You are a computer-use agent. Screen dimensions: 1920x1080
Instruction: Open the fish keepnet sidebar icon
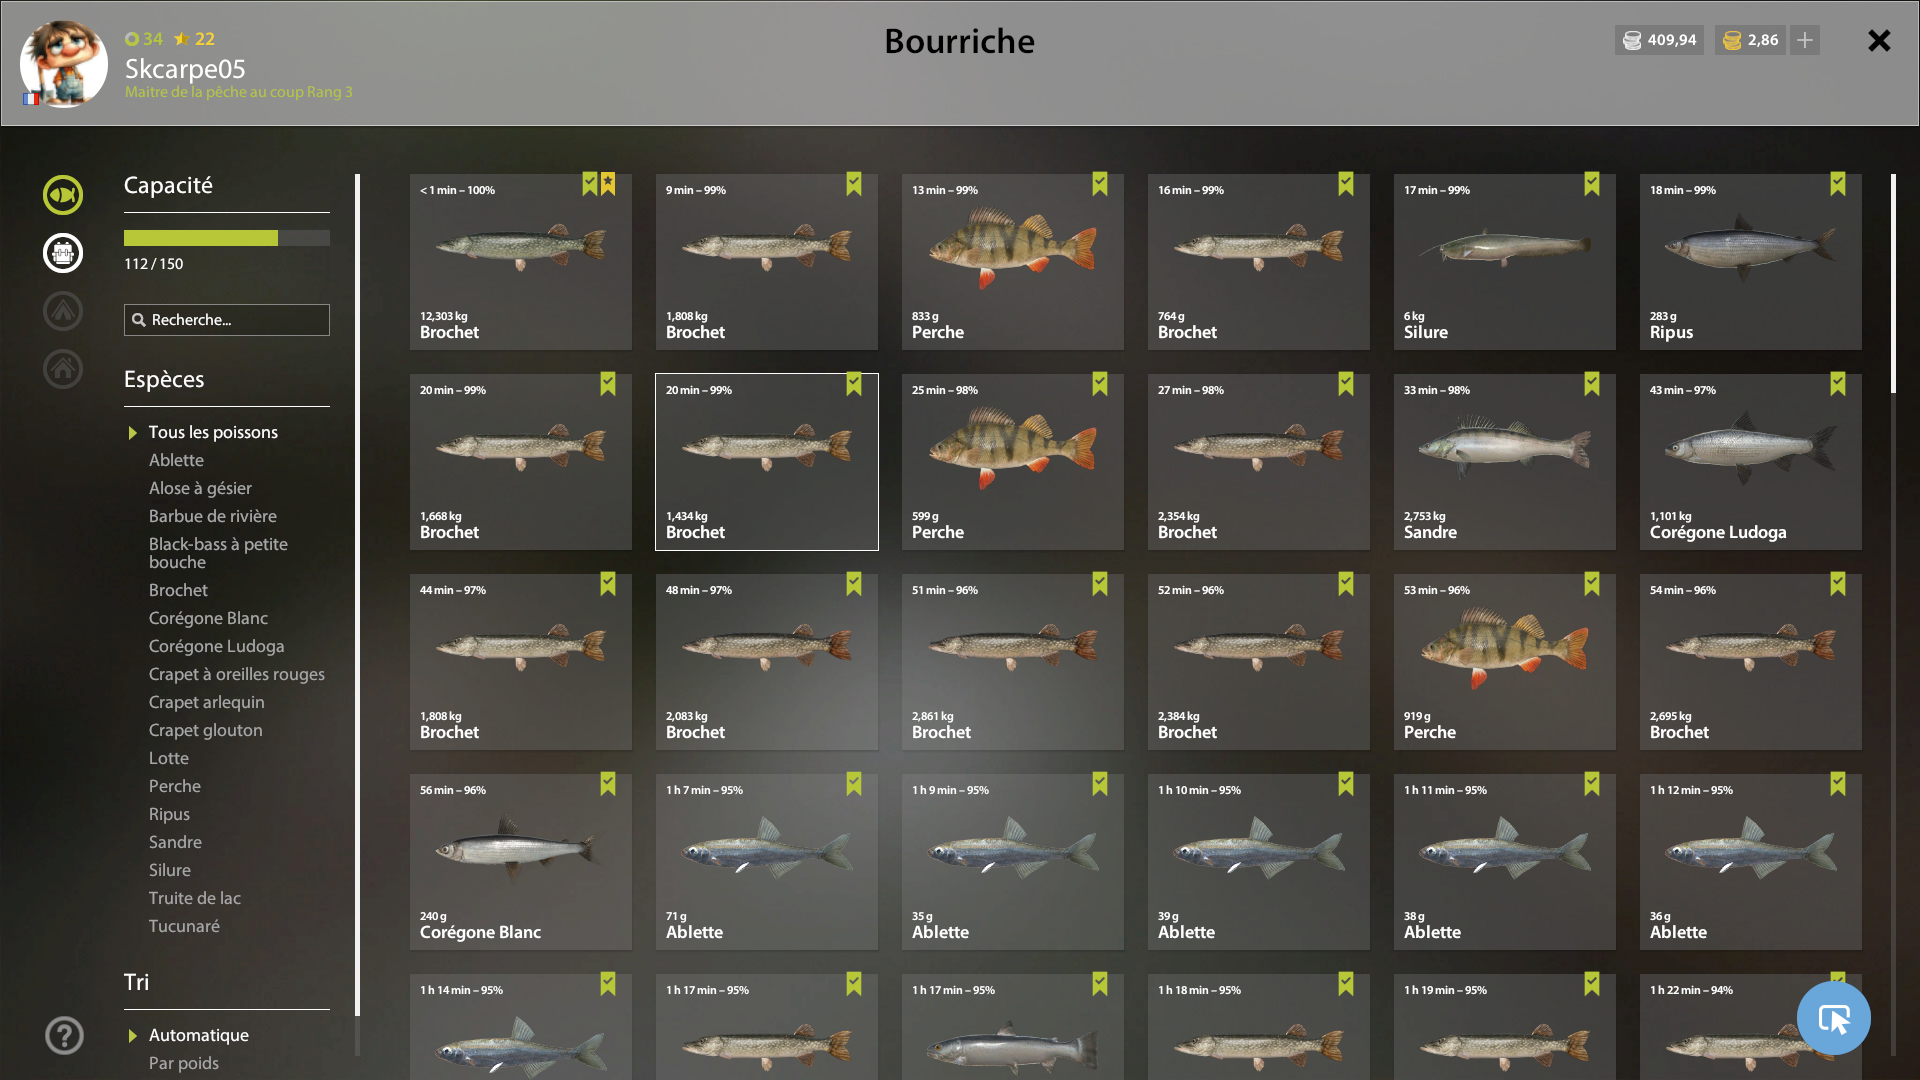(x=63, y=195)
